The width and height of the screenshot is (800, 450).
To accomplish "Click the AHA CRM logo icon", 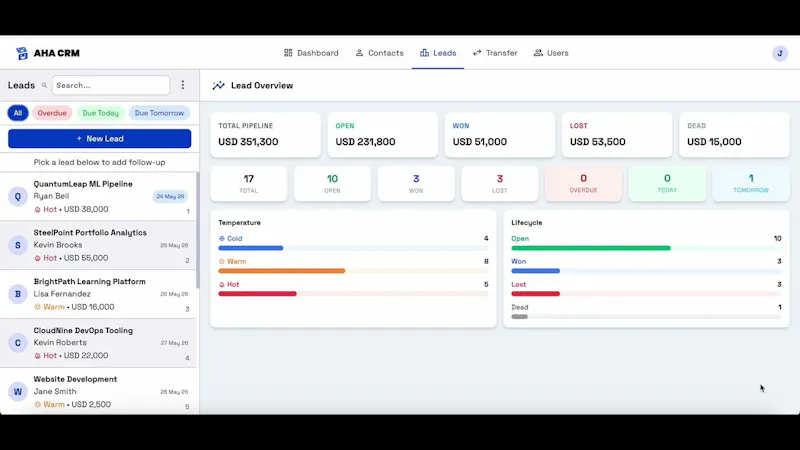I will (21, 53).
